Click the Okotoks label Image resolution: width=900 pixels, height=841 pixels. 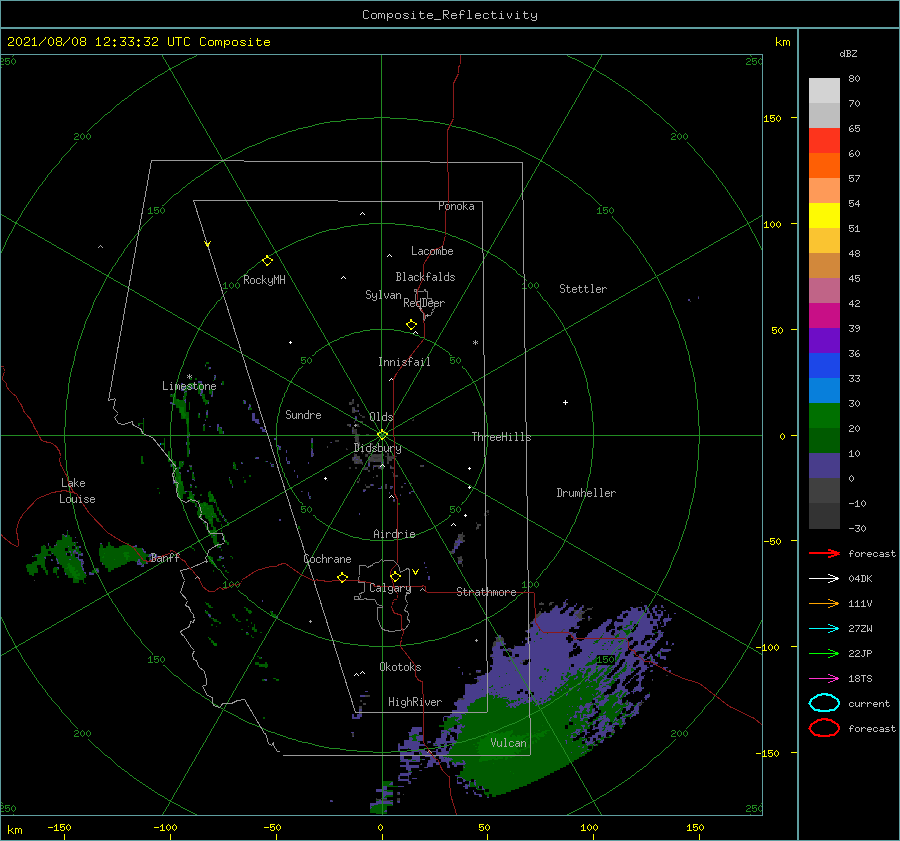tap(400, 667)
